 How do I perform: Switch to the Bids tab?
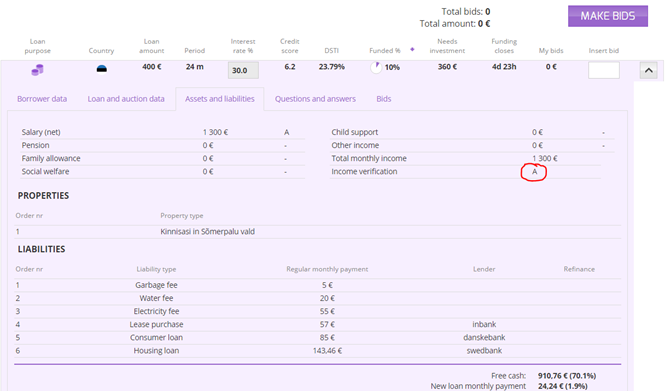pos(384,99)
